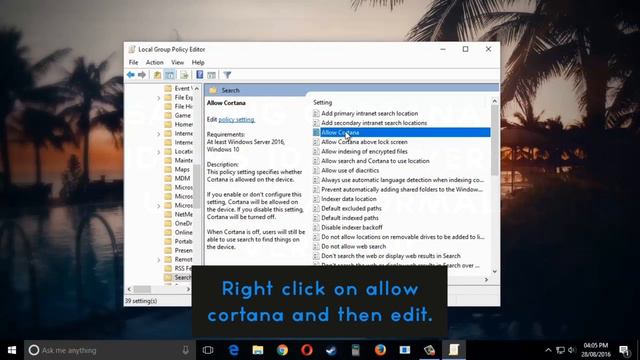Select Don't search the web or display web results in Search
This screenshot has width=640, height=360.
click(391, 256)
